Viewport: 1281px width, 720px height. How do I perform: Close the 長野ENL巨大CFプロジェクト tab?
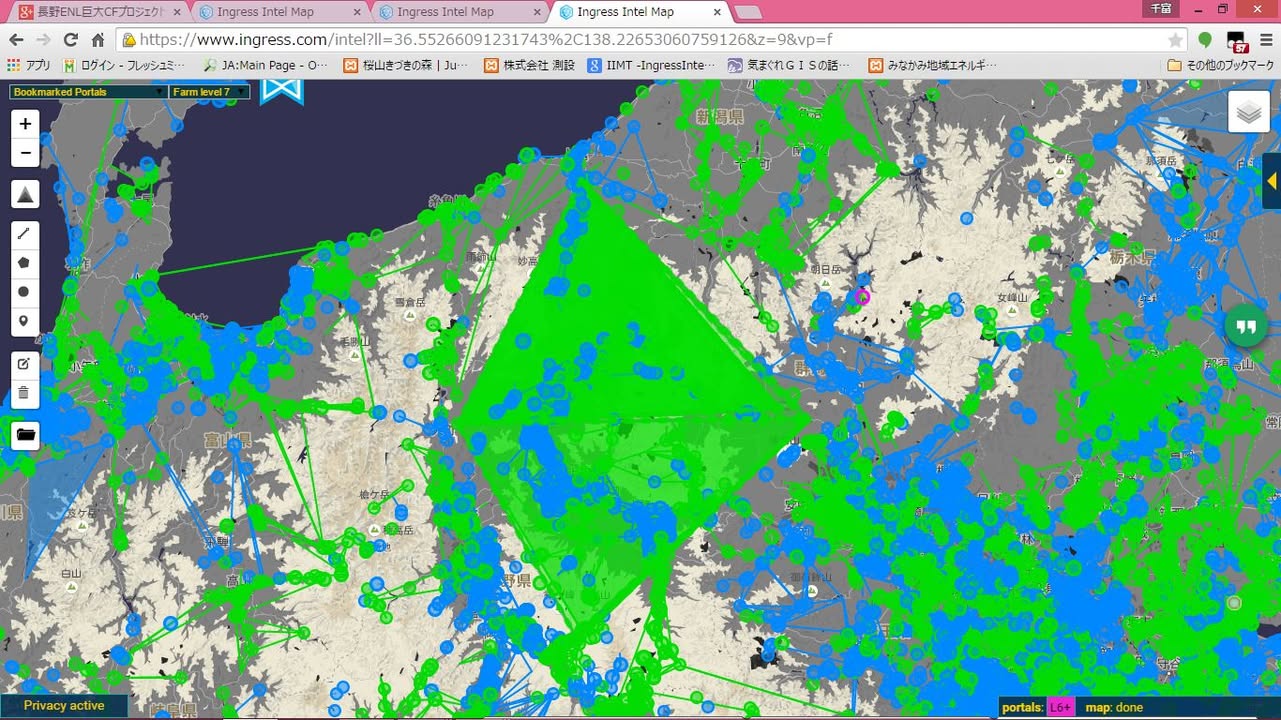coord(176,12)
